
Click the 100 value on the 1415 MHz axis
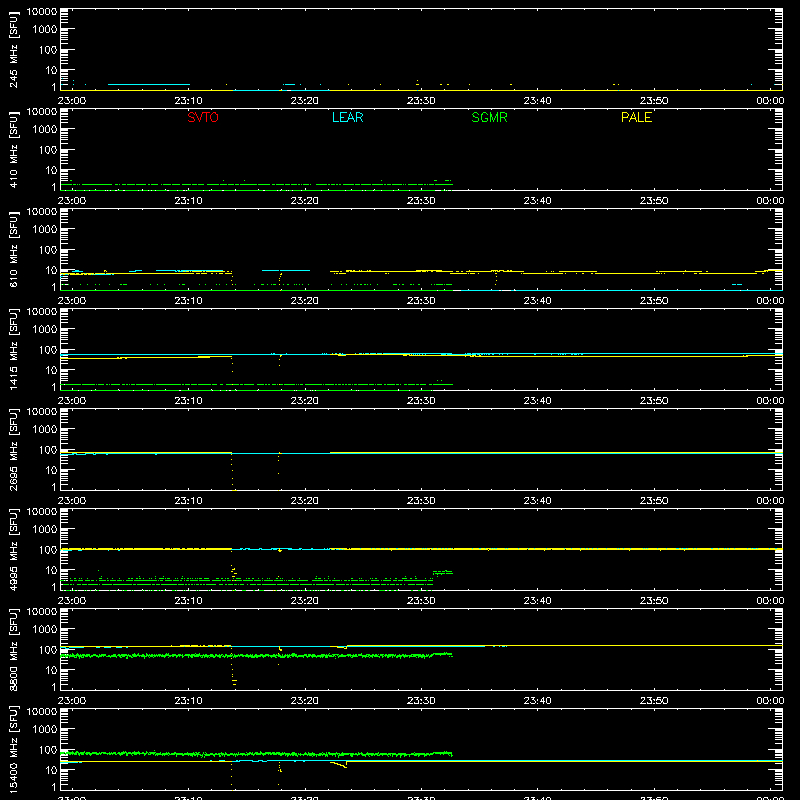(48, 349)
